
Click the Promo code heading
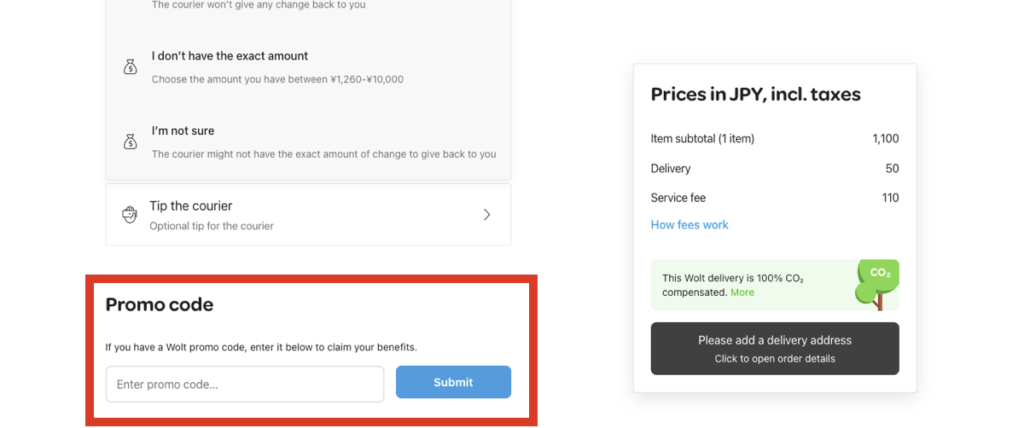click(x=159, y=305)
